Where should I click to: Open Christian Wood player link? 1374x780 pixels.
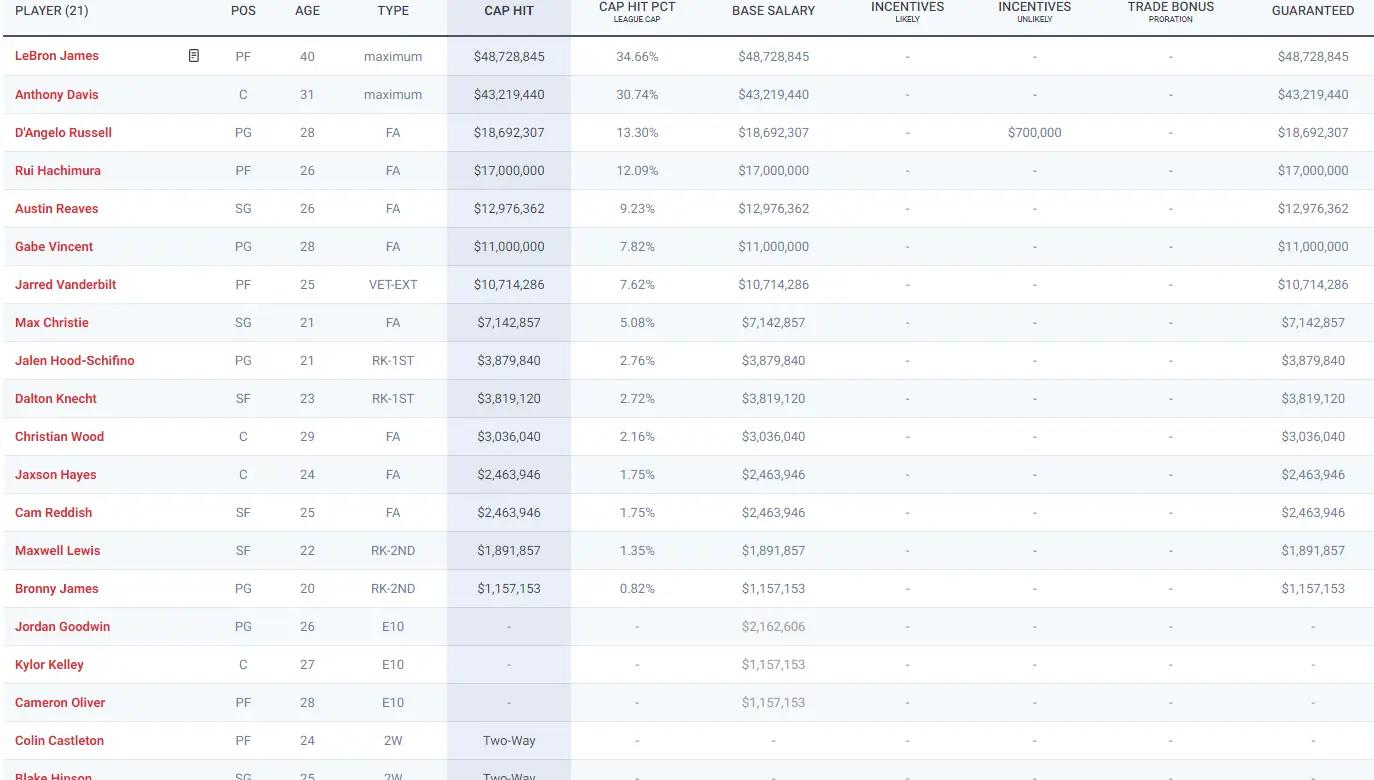[x=59, y=436]
